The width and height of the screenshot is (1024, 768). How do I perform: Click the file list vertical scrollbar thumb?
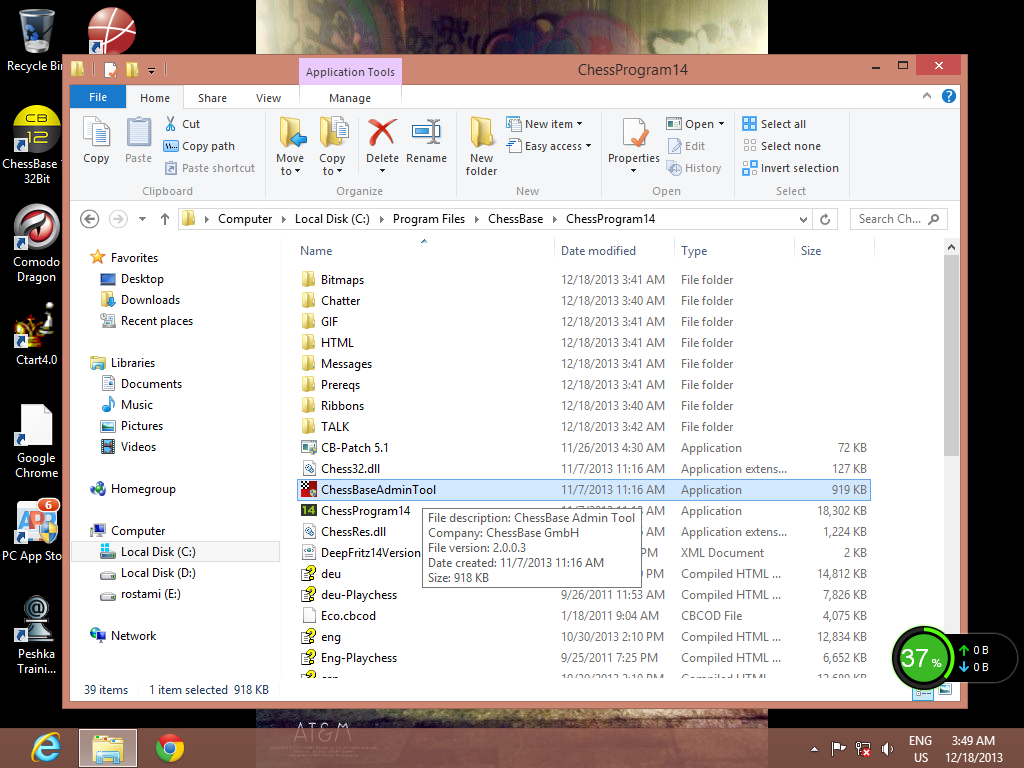(x=951, y=356)
